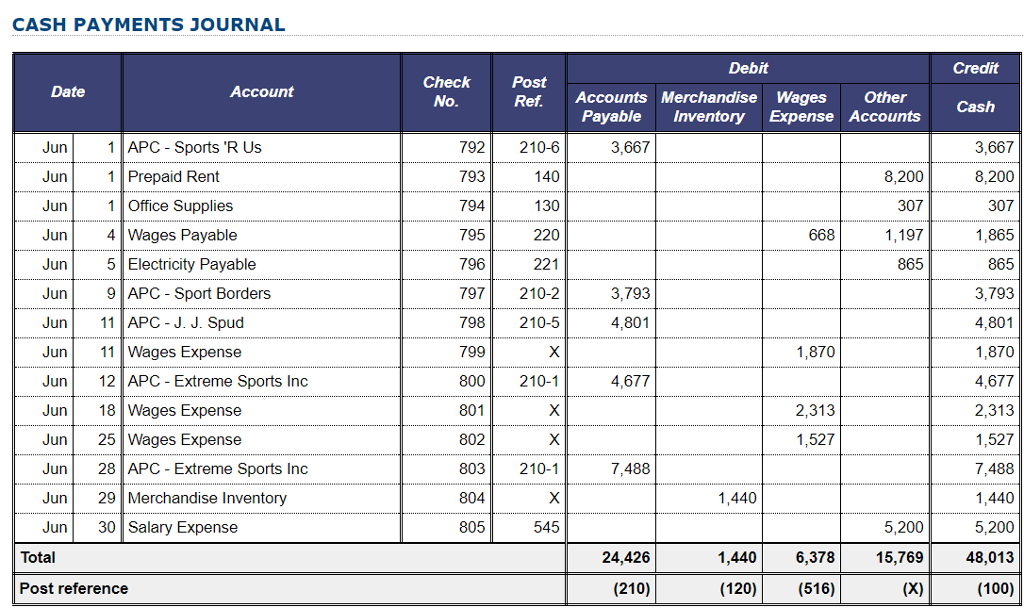Click post reference 140
This screenshot has height=608, width=1024.
547,177
